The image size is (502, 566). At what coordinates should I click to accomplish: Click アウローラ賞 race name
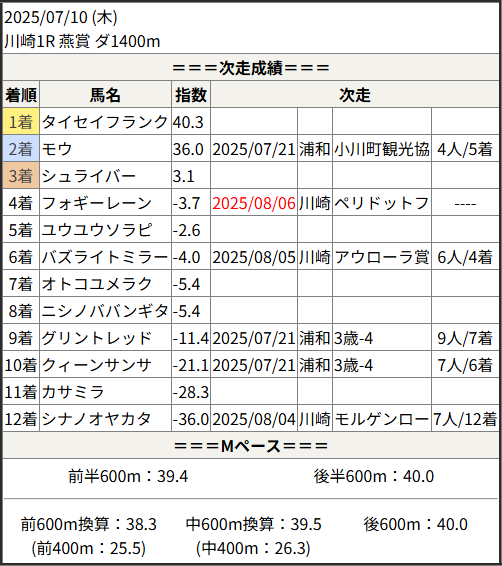coord(381,257)
